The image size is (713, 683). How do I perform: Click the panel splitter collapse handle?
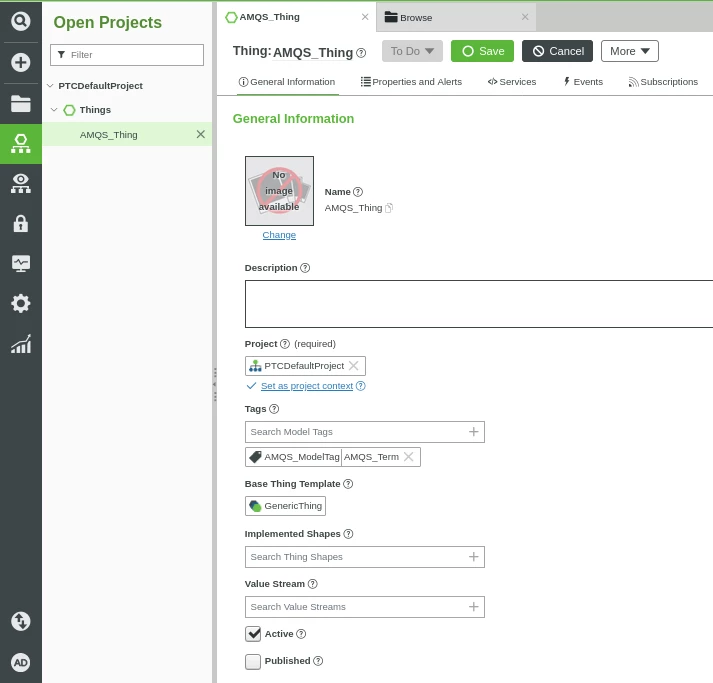tap(215, 384)
